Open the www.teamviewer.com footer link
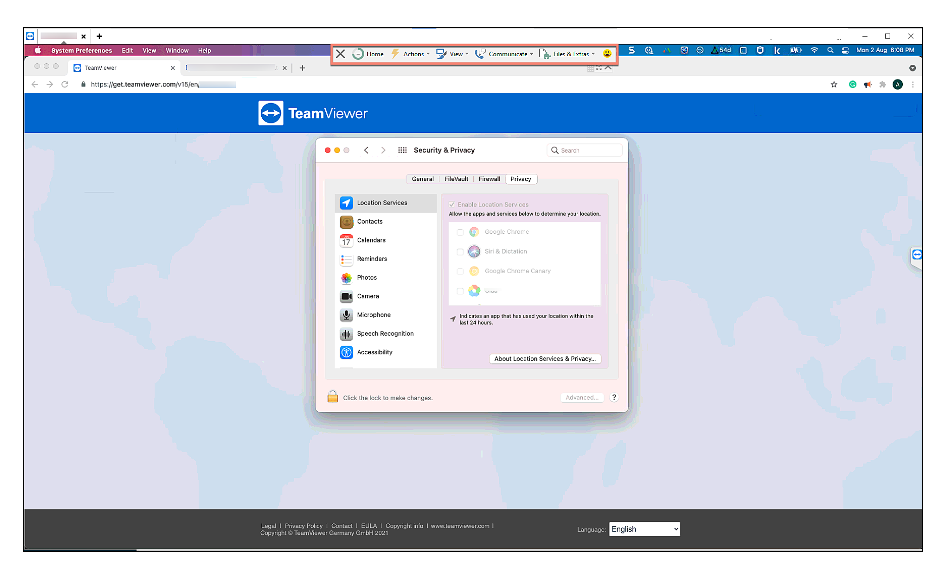This screenshot has height=569, width=950. [460, 526]
